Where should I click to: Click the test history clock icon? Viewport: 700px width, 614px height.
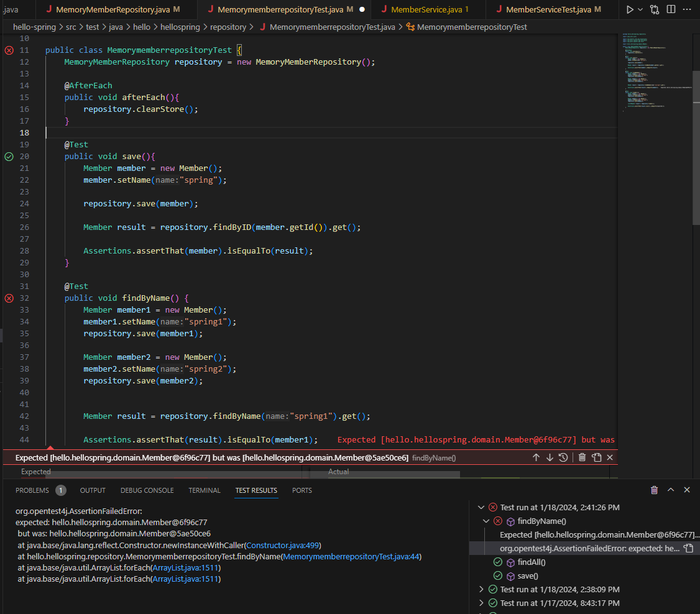[565, 458]
